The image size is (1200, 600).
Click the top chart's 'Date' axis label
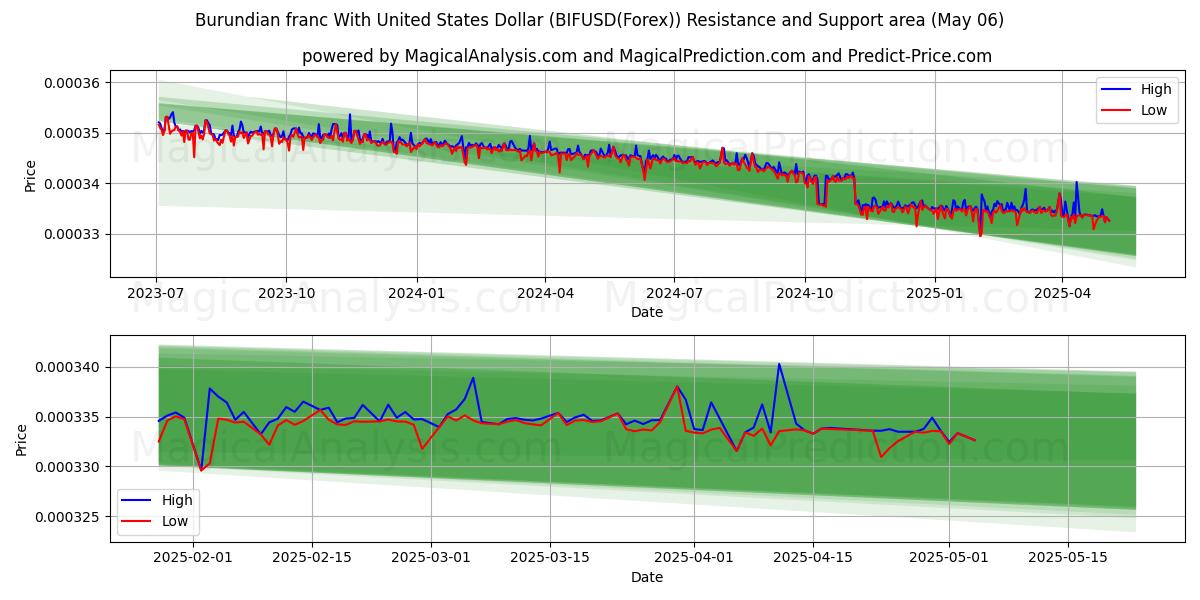coord(647,313)
